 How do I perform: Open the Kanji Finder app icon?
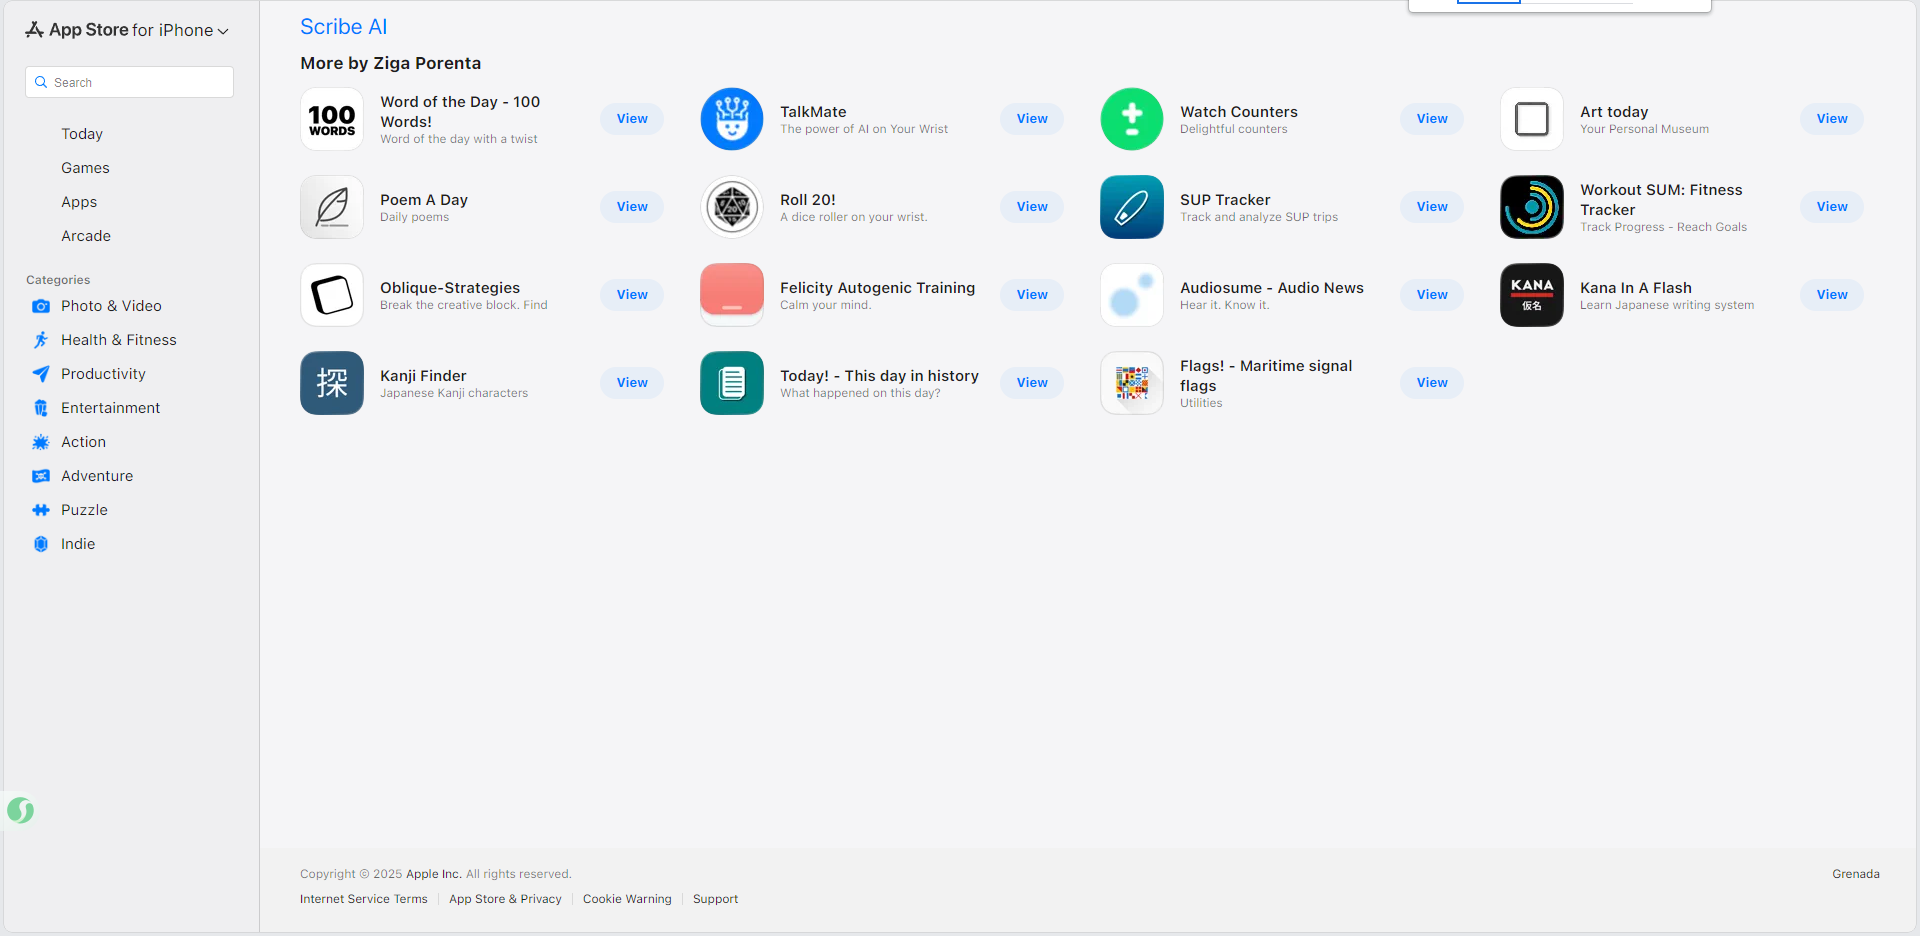pos(331,383)
